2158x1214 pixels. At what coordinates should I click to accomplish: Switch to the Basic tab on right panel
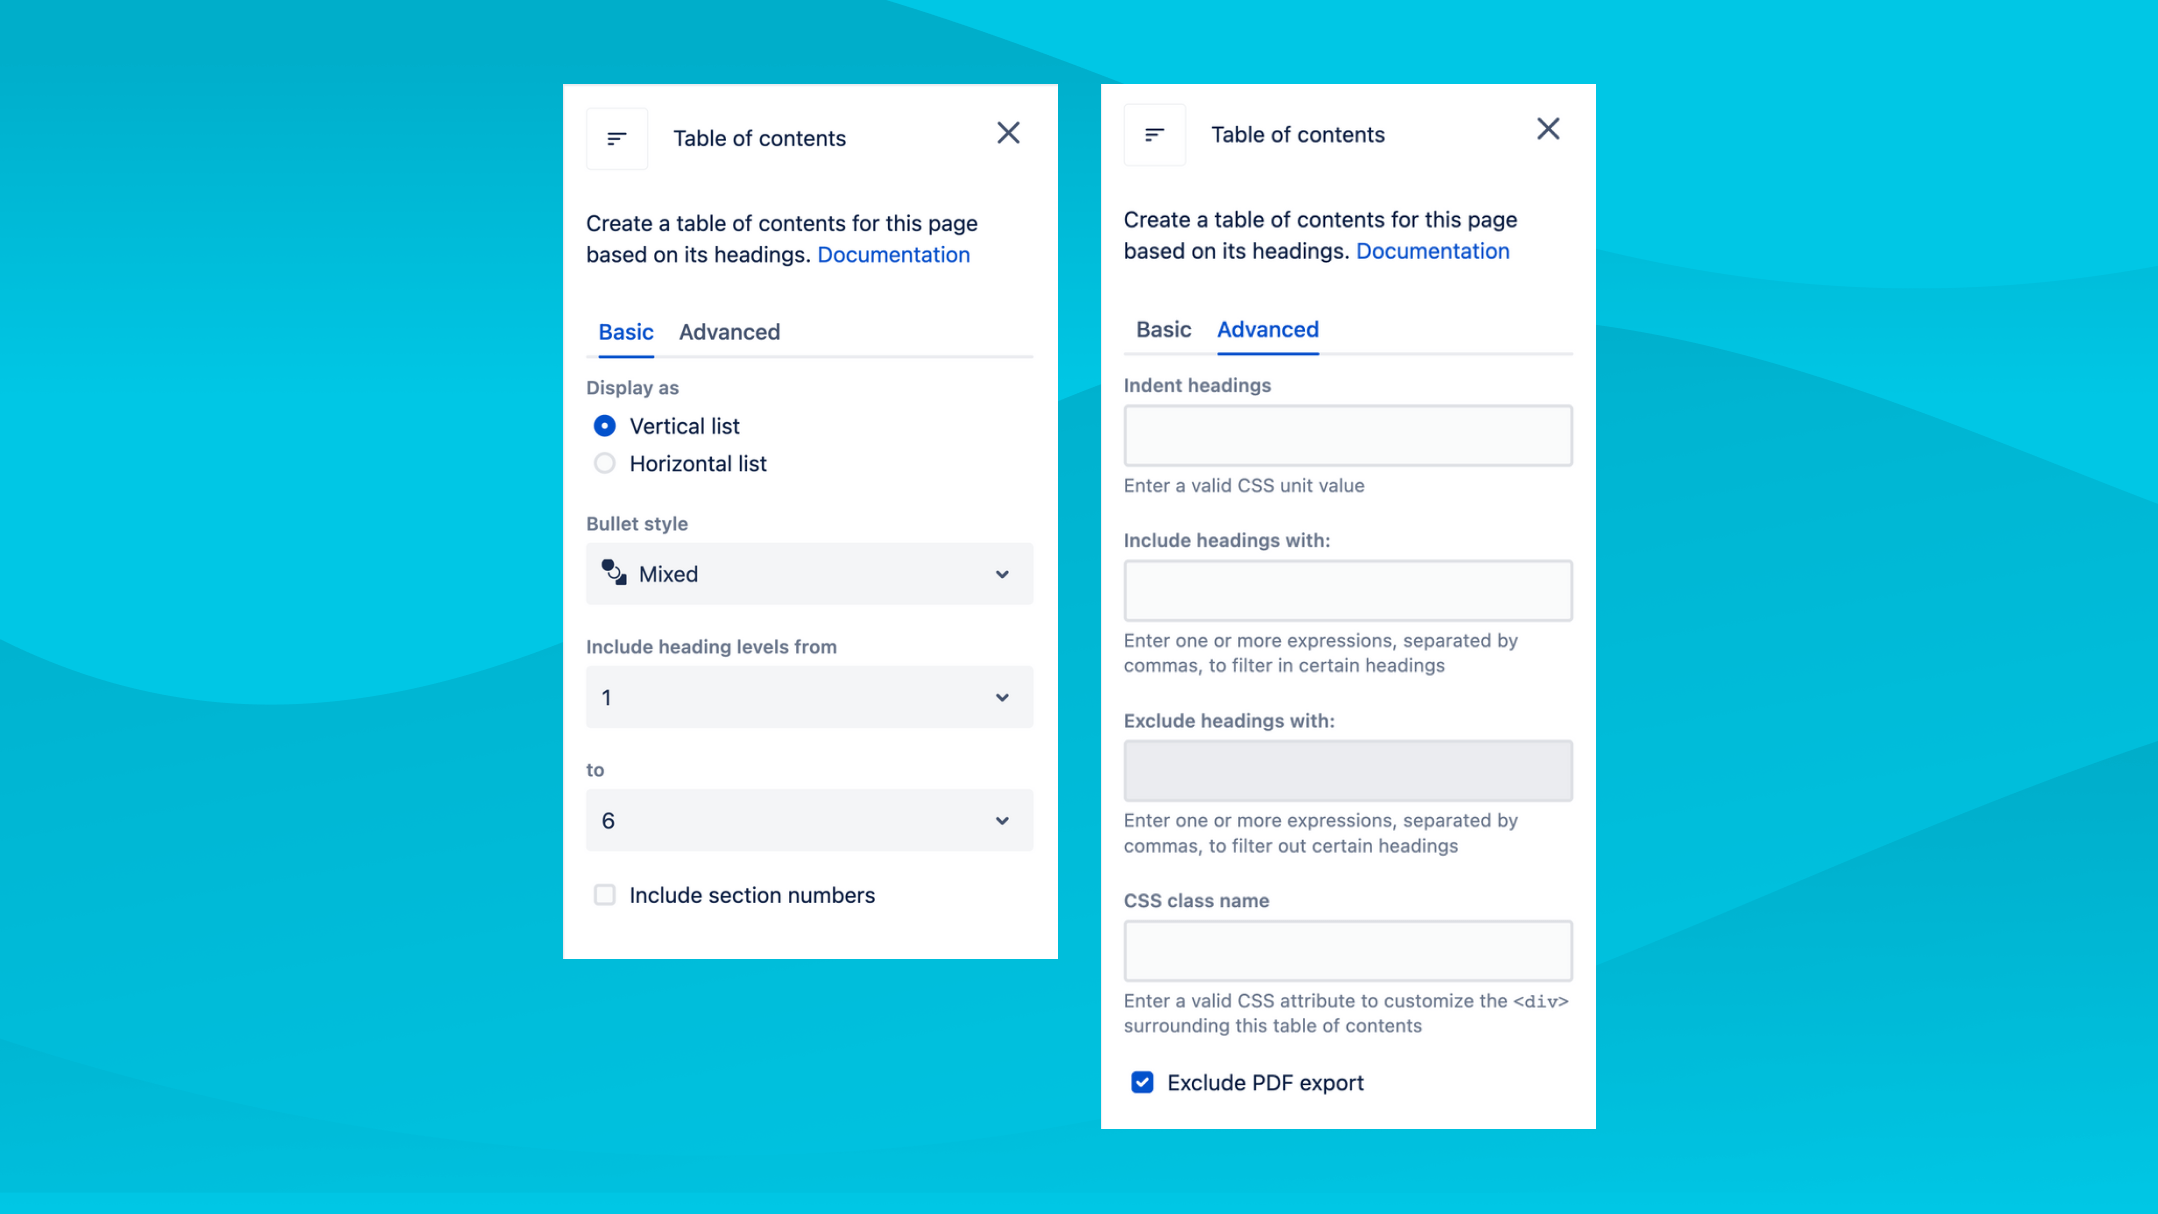tap(1163, 328)
